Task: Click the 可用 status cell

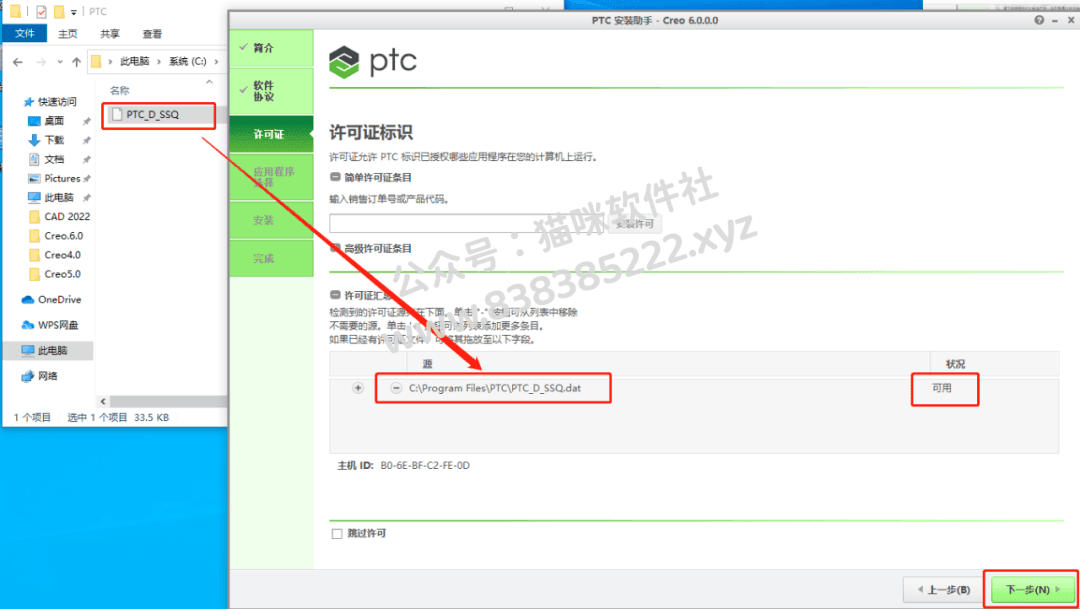Action: 942,389
